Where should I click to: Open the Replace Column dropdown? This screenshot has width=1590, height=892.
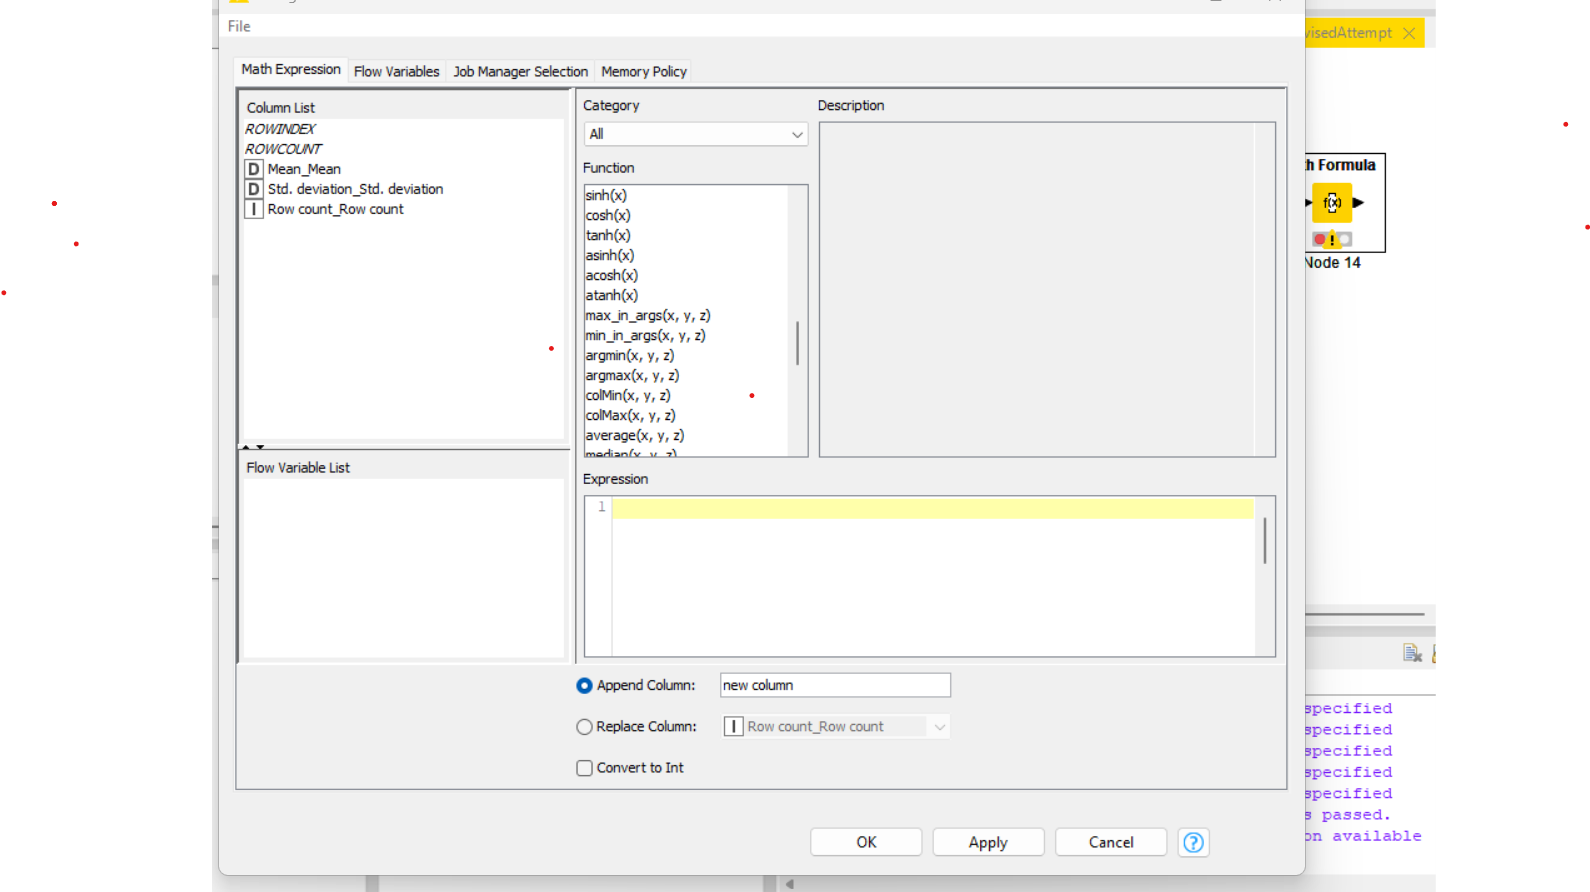tap(835, 727)
